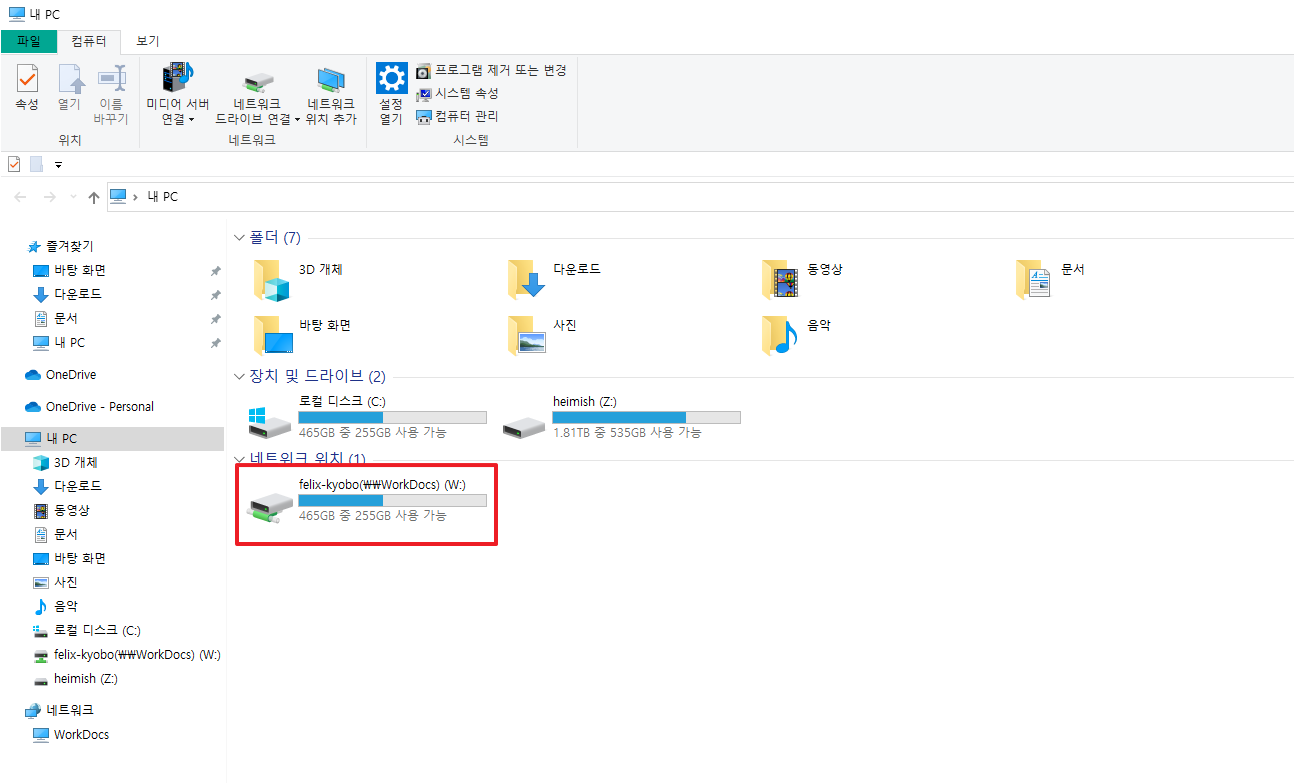The width and height of the screenshot is (1294, 783).
Task: Collapse the 폴더 (7) section
Action: tap(239, 237)
